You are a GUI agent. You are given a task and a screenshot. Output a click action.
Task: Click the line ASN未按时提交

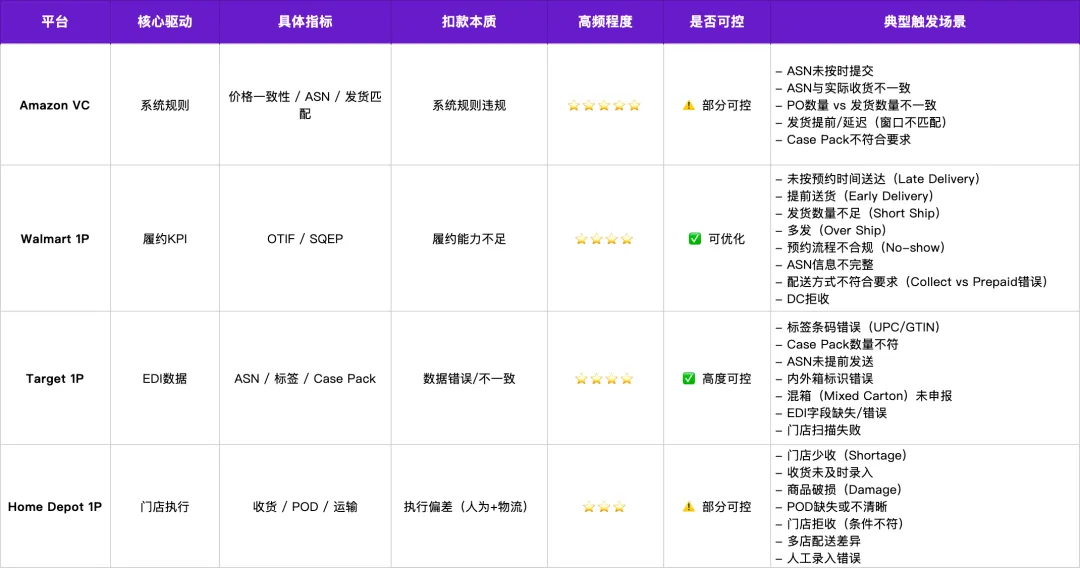tap(824, 71)
